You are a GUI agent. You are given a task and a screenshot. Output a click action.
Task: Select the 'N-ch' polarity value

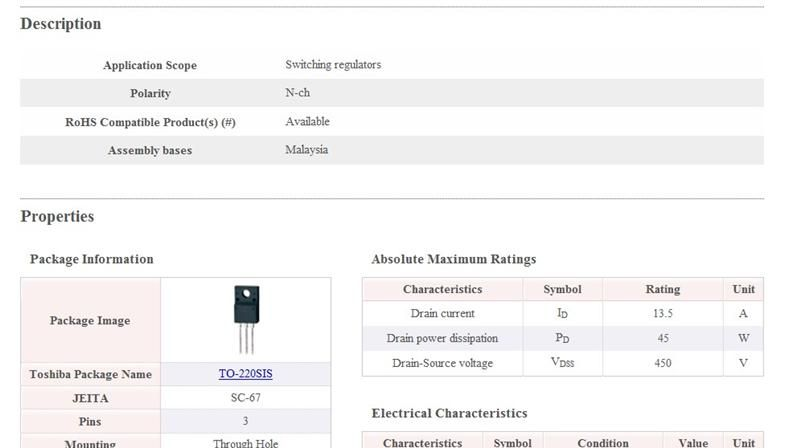(297, 93)
